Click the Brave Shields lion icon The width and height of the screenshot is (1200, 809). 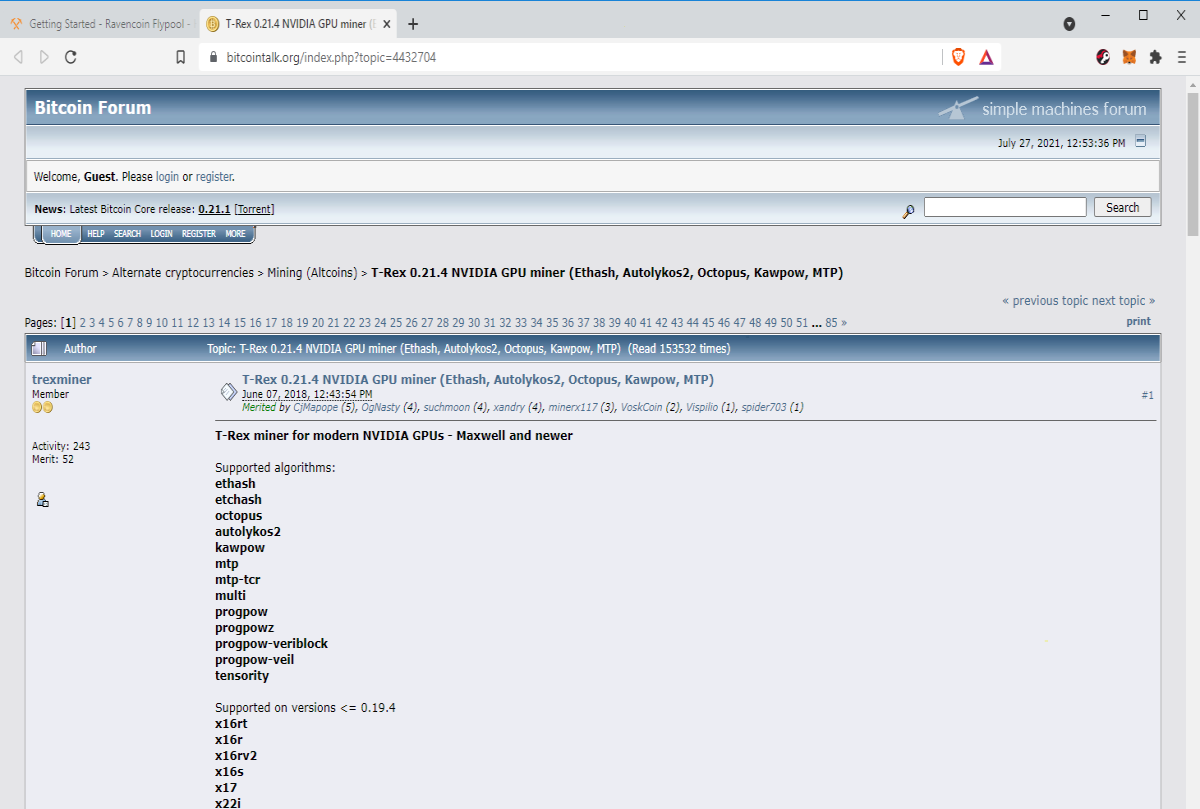[x=958, y=57]
